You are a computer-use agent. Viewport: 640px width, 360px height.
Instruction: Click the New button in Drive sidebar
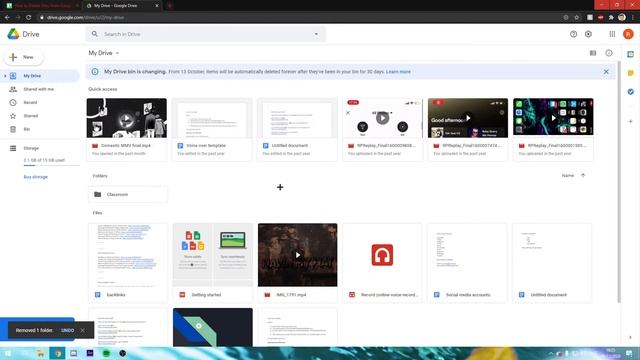(x=24, y=57)
